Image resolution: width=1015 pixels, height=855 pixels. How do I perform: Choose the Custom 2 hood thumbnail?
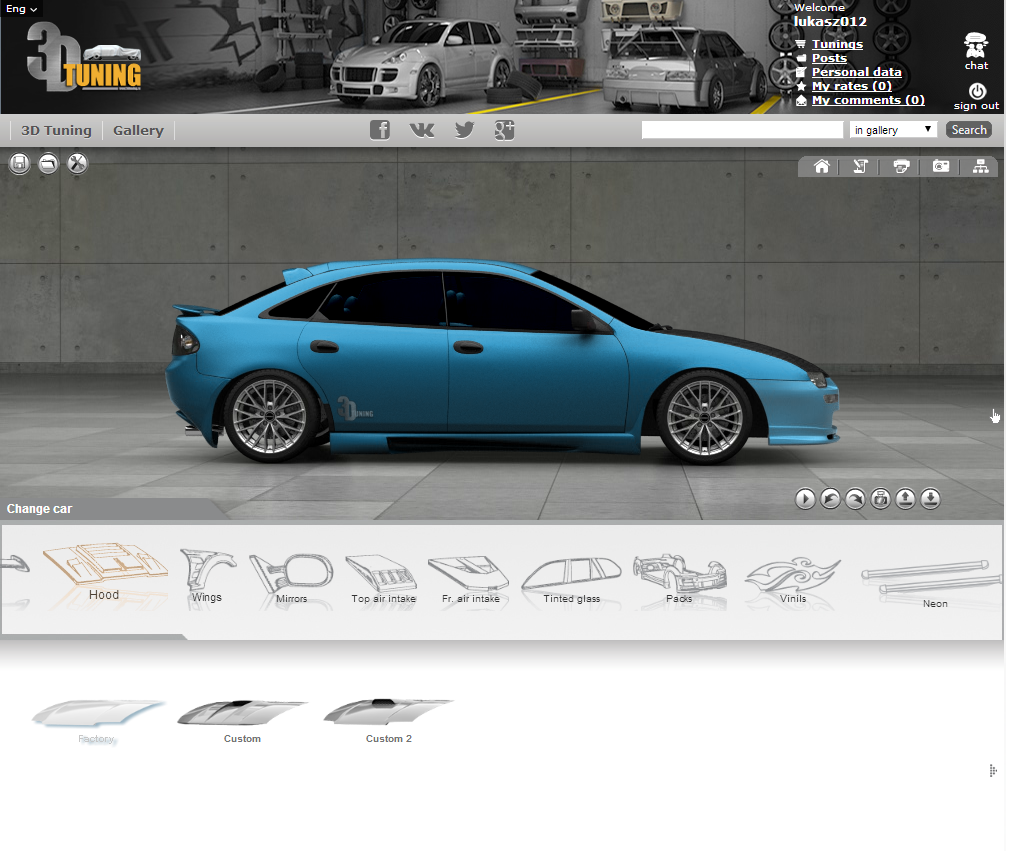[x=388, y=716]
